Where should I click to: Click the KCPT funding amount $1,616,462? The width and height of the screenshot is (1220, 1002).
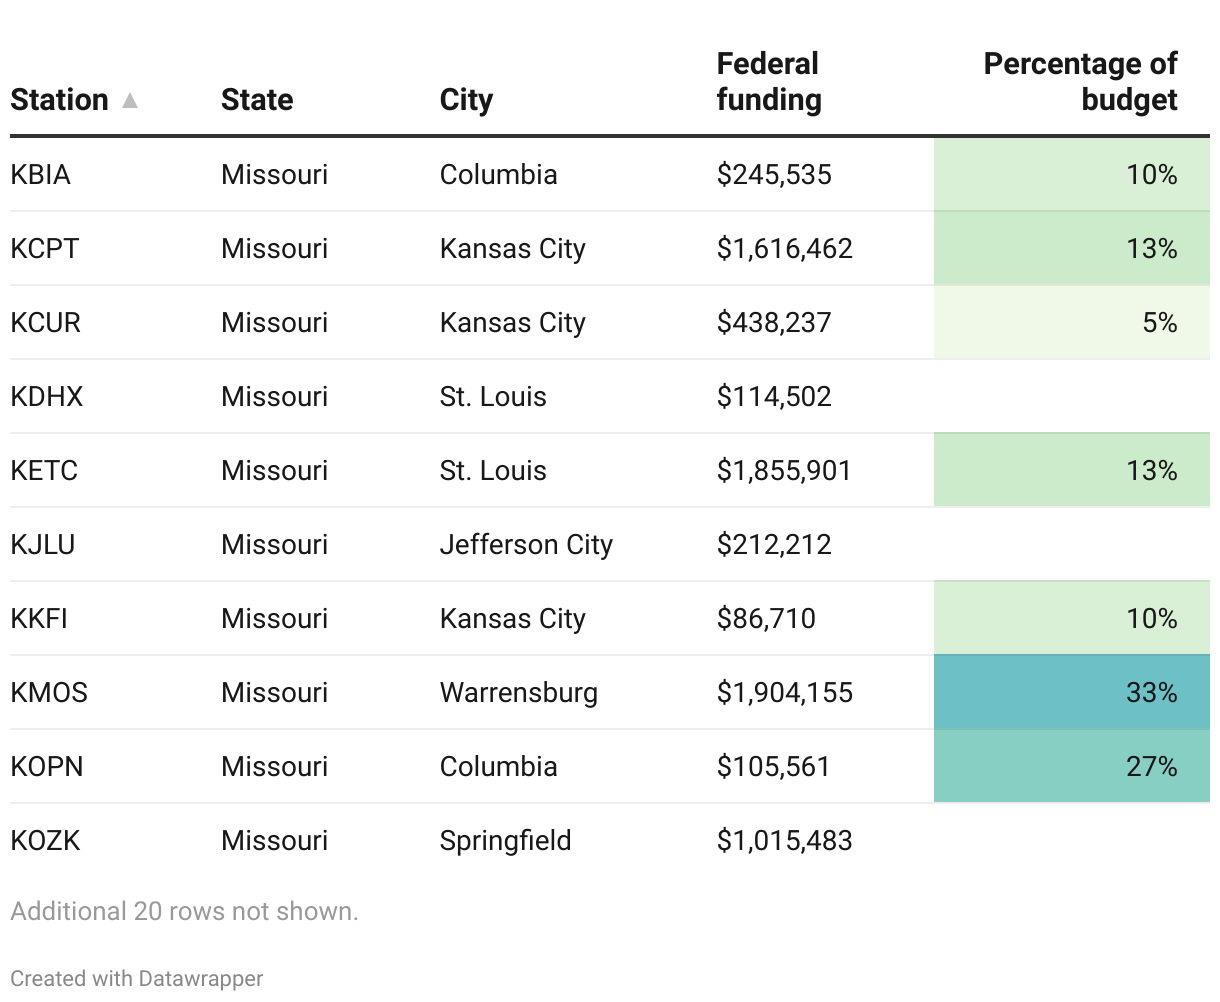(x=784, y=248)
